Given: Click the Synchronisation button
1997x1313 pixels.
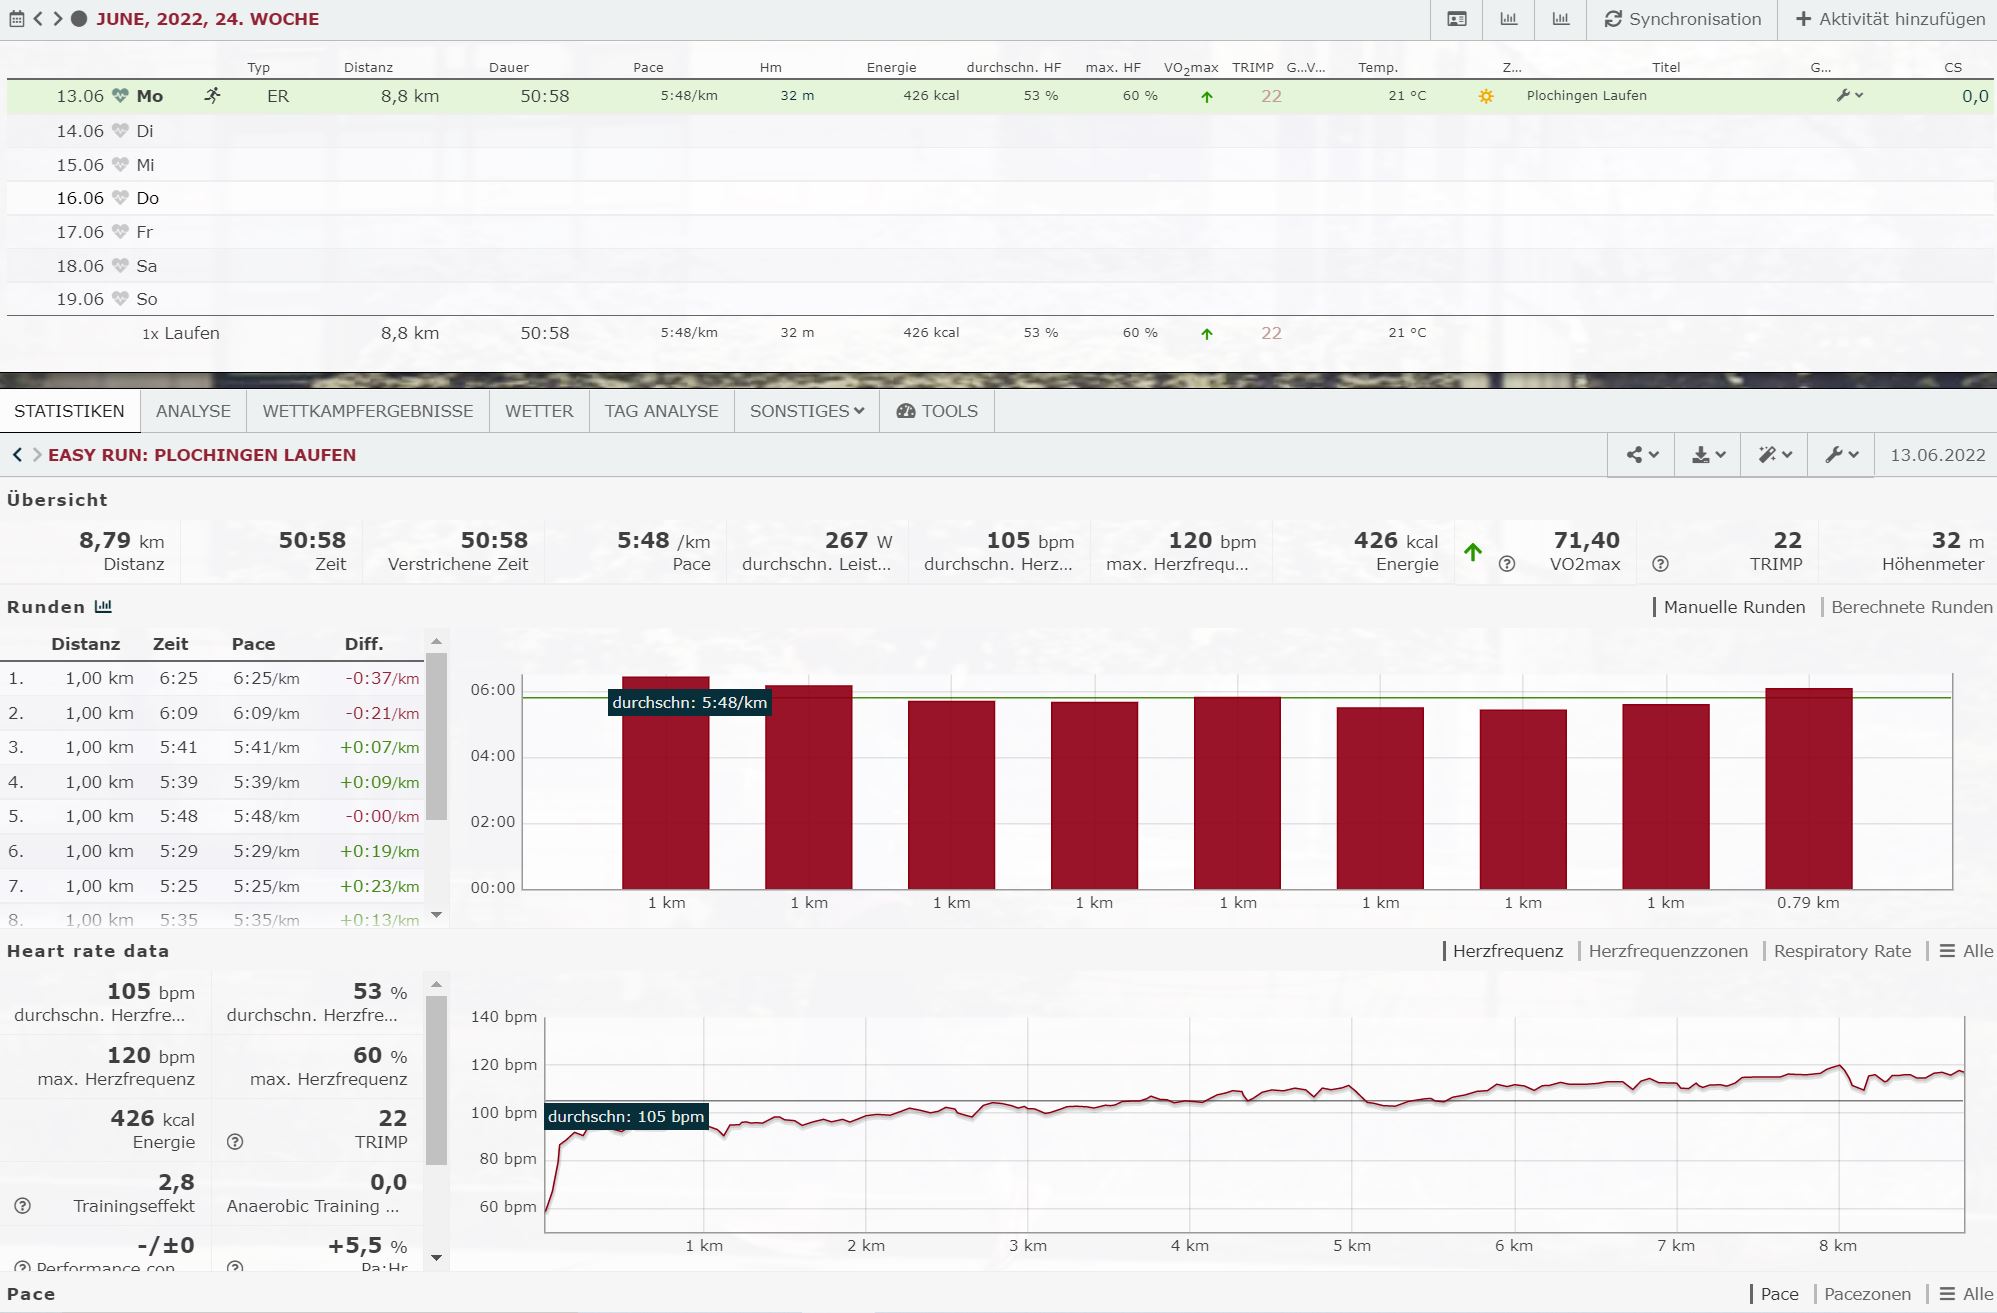Looking at the screenshot, I should (1683, 19).
